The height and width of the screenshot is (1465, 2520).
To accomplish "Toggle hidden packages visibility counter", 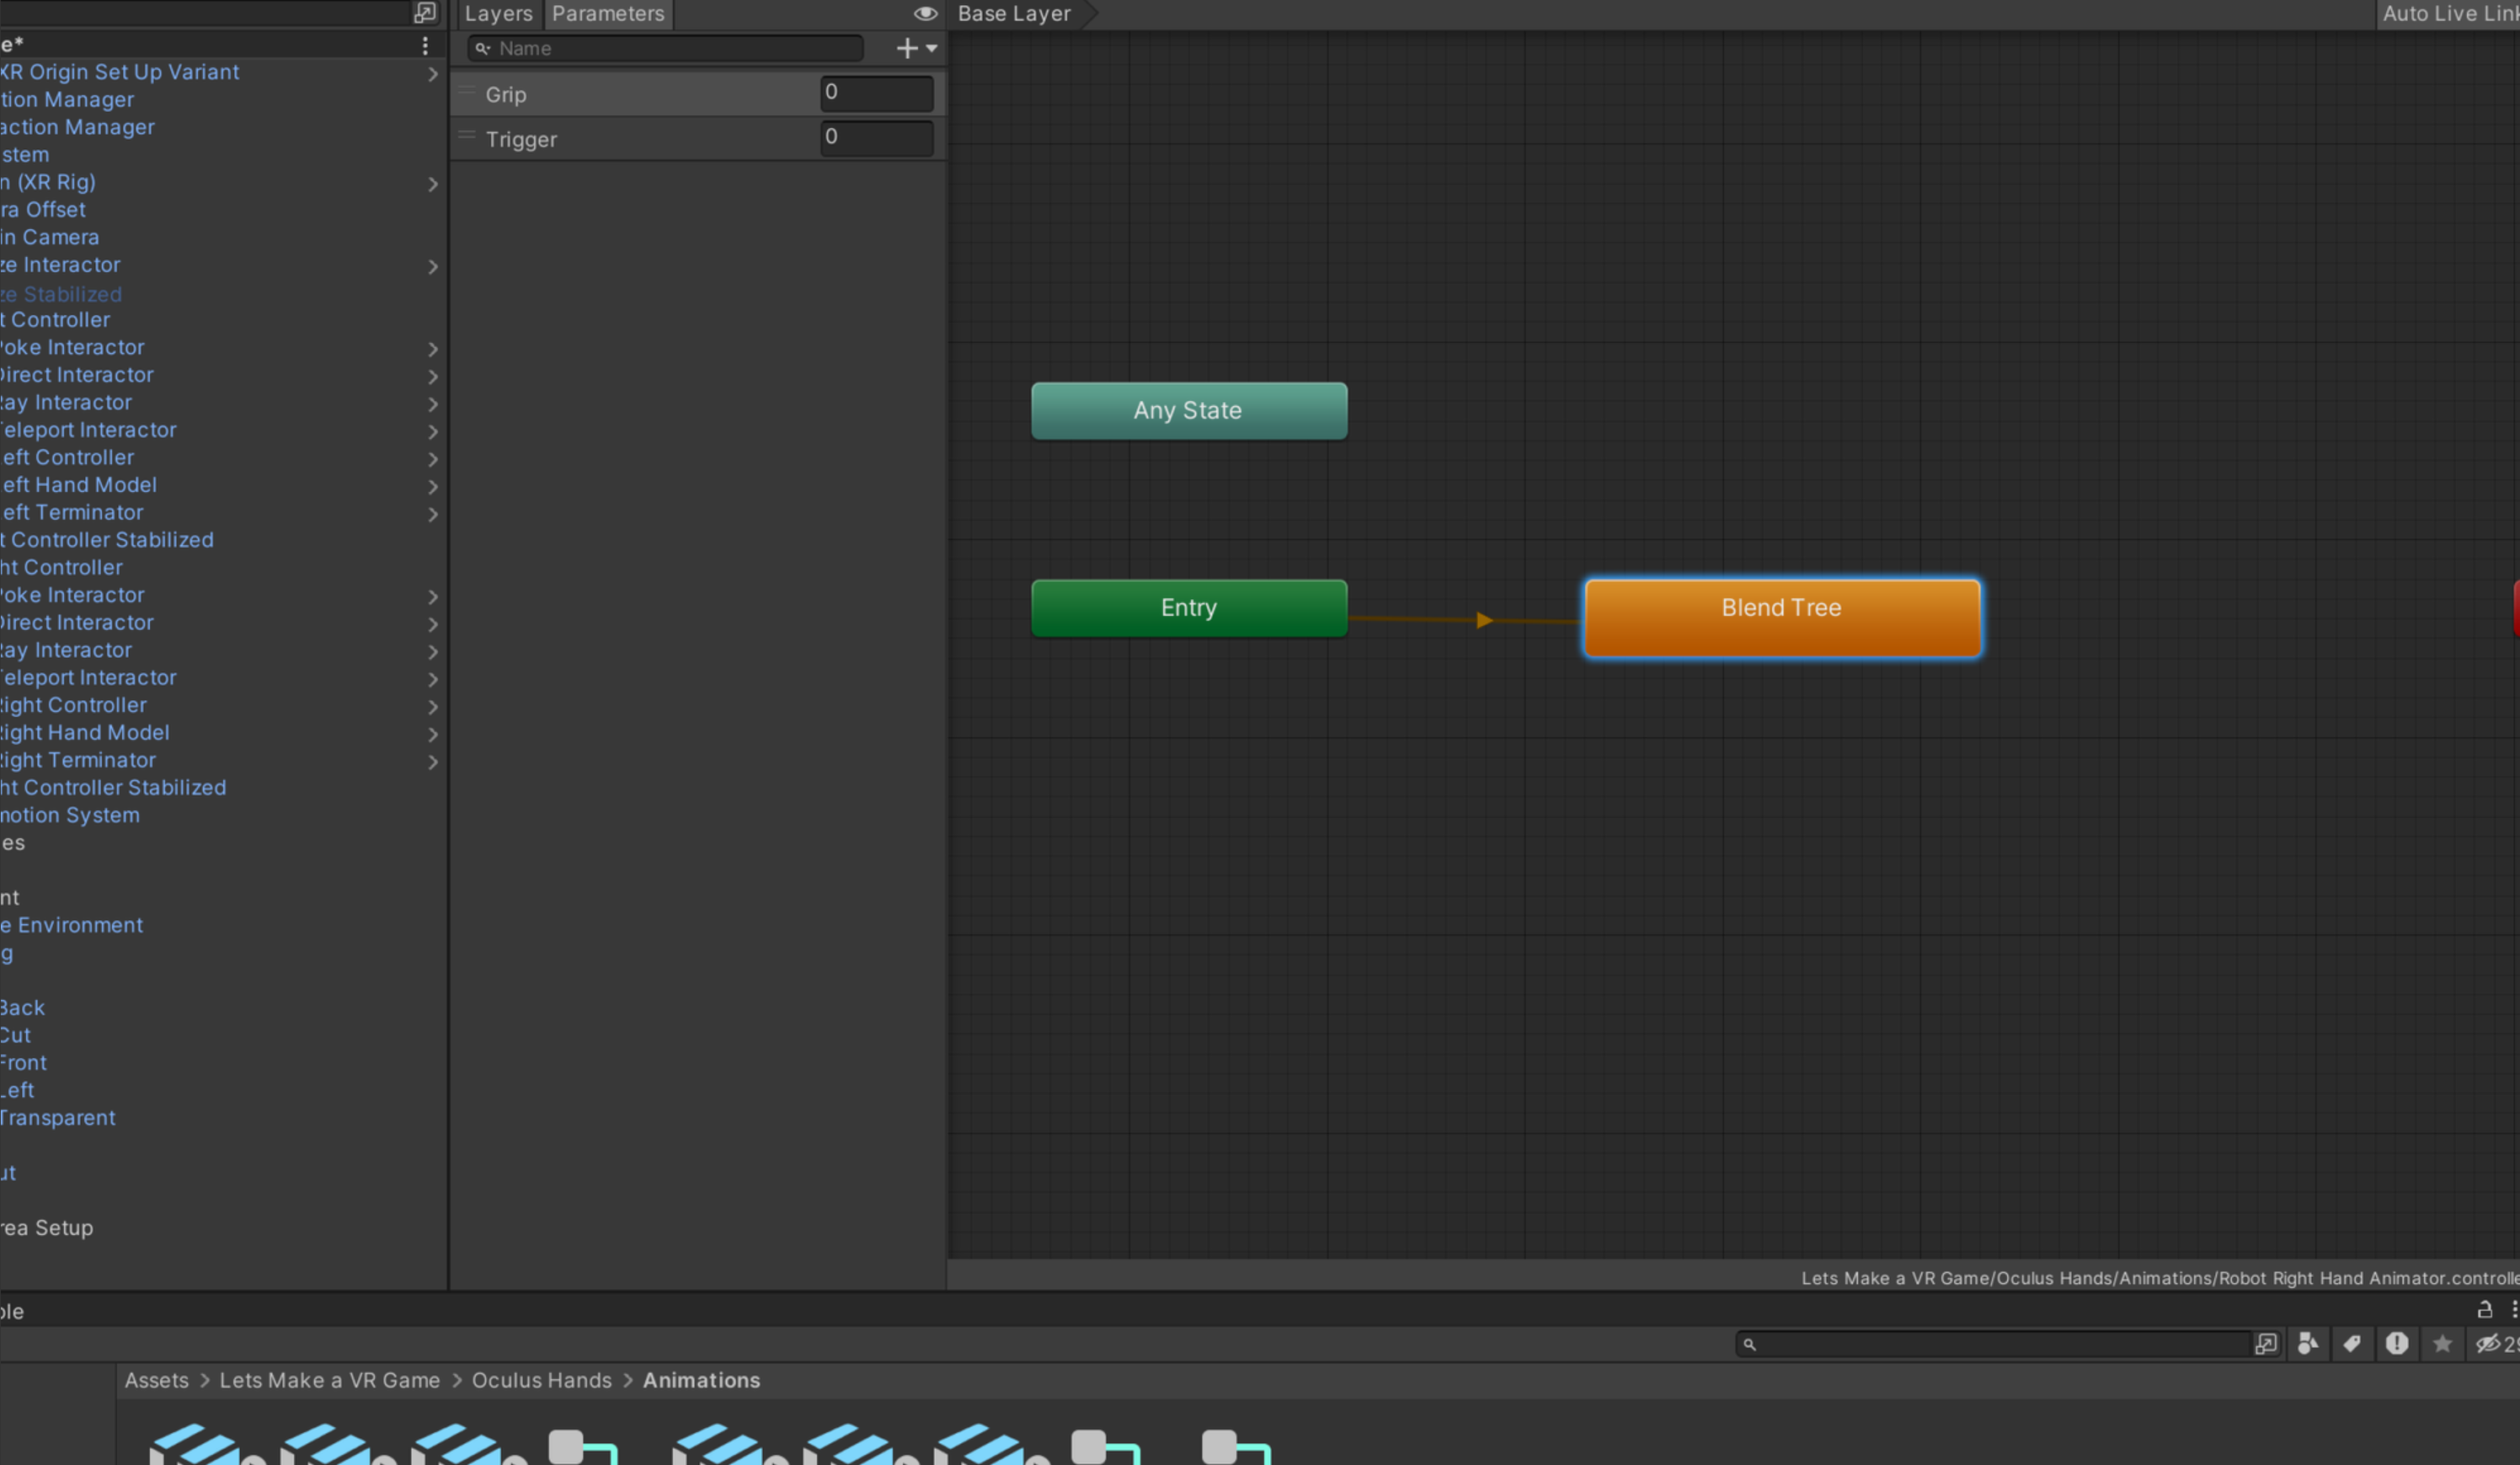I will pos(2494,1344).
